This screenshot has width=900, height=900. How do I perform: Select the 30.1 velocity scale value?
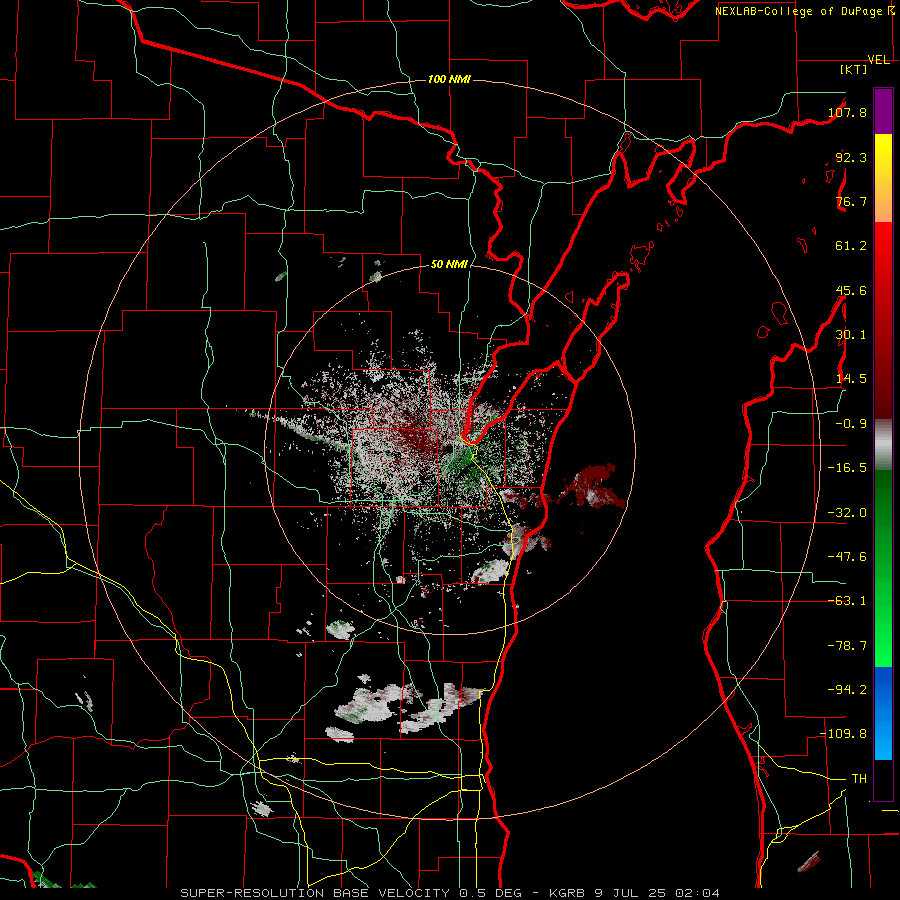[x=851, y=335]
